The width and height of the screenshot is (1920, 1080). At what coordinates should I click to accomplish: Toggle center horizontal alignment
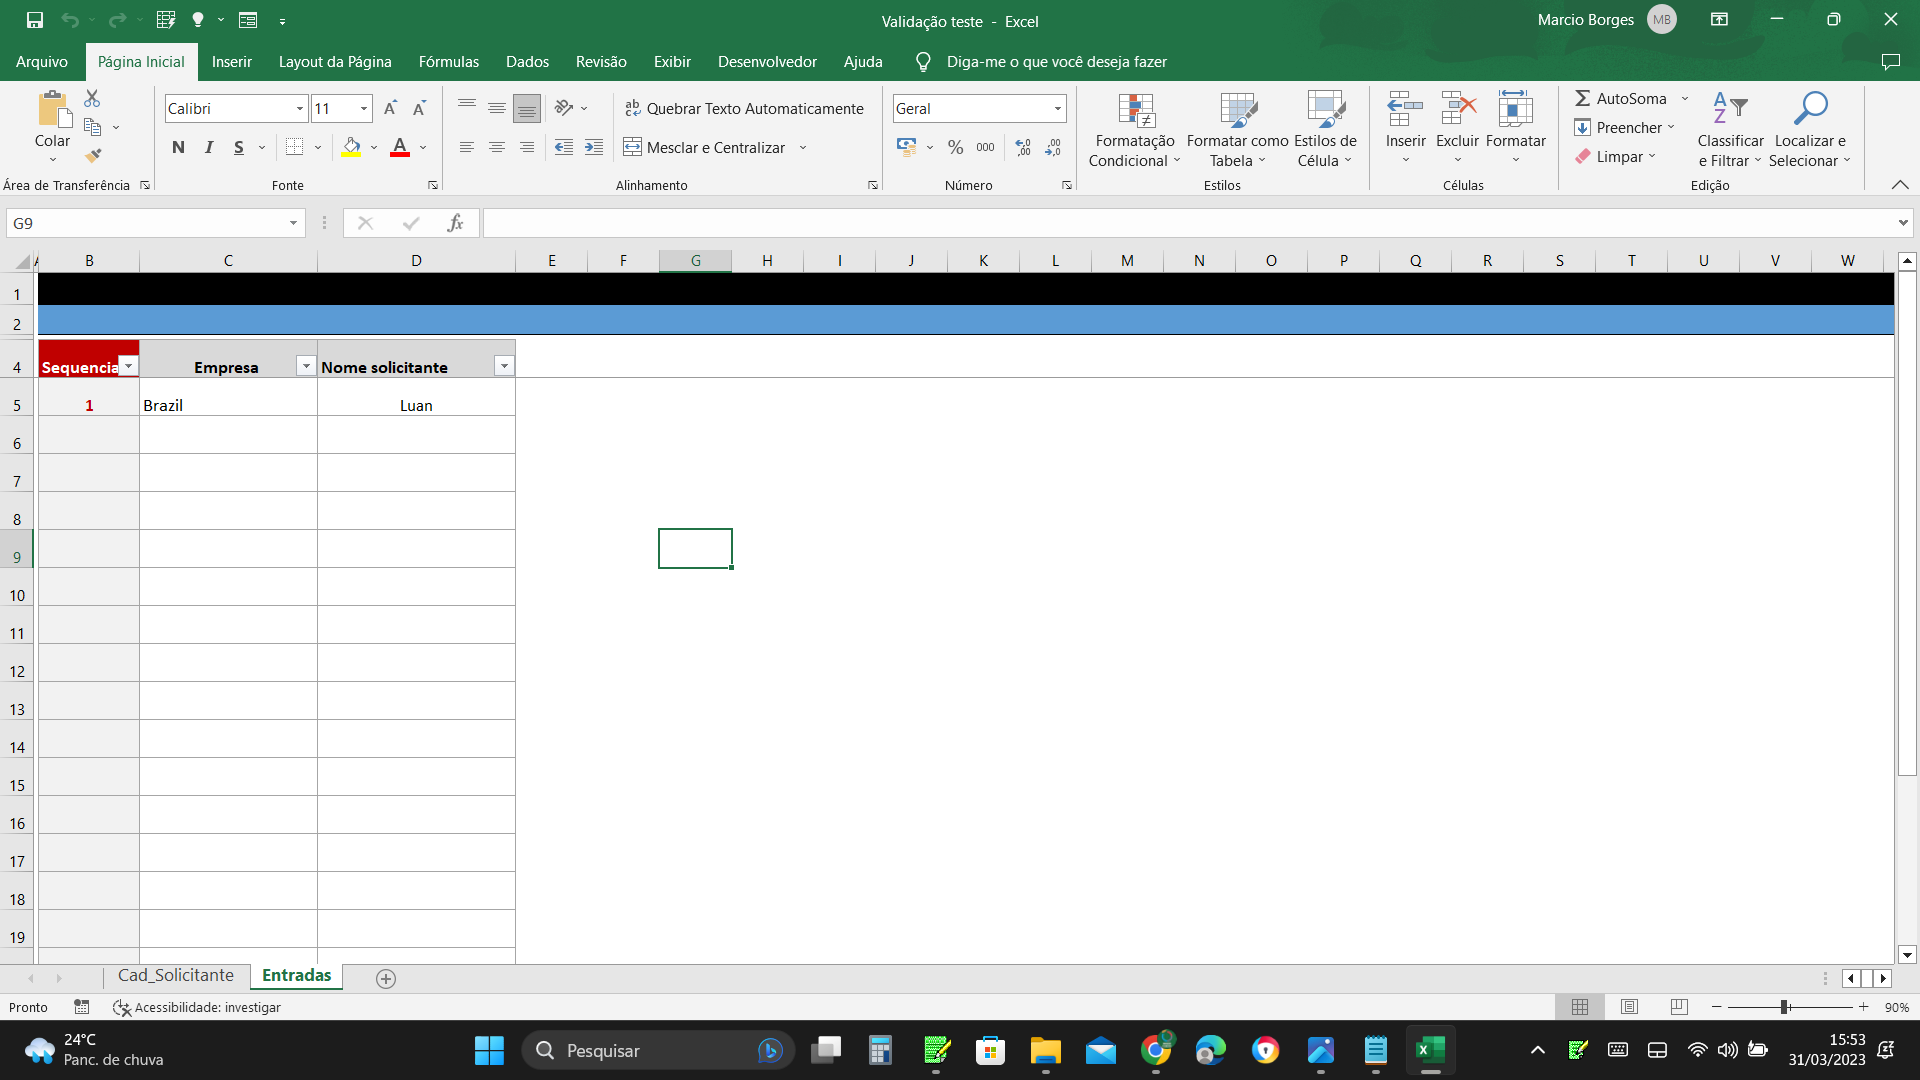[x=497, y=147]
